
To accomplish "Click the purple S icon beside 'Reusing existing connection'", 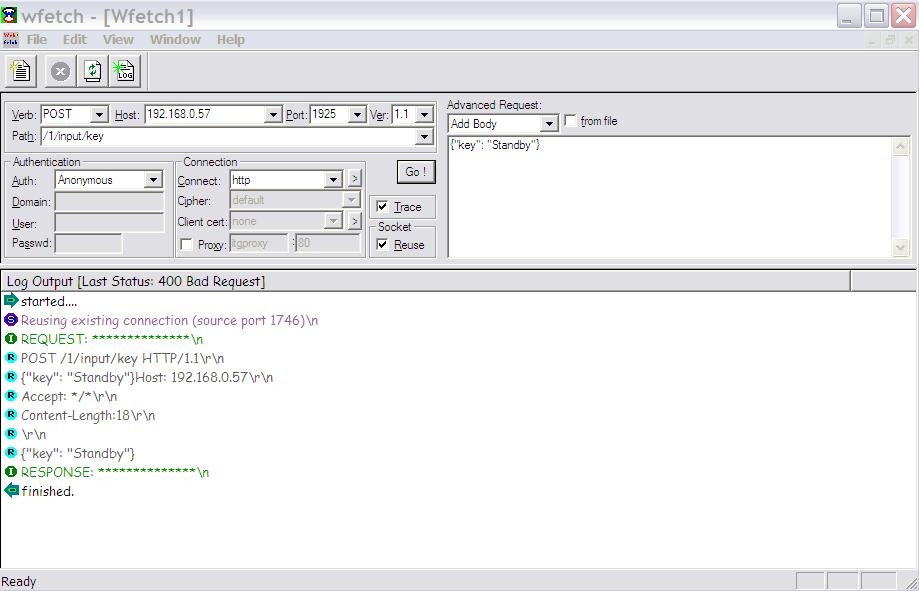I will pos(11,320).
